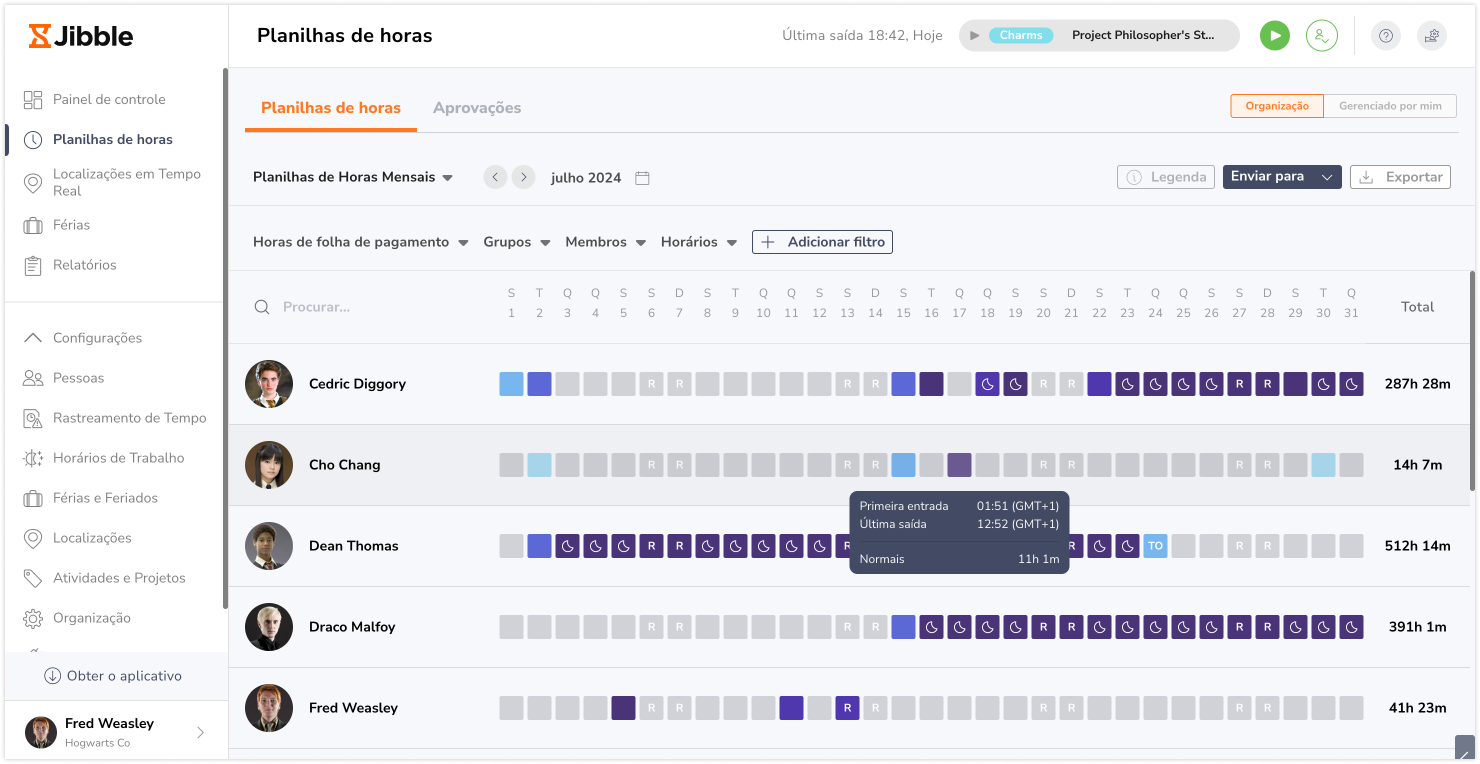Click Adicionar filtro button

point(822,242)
